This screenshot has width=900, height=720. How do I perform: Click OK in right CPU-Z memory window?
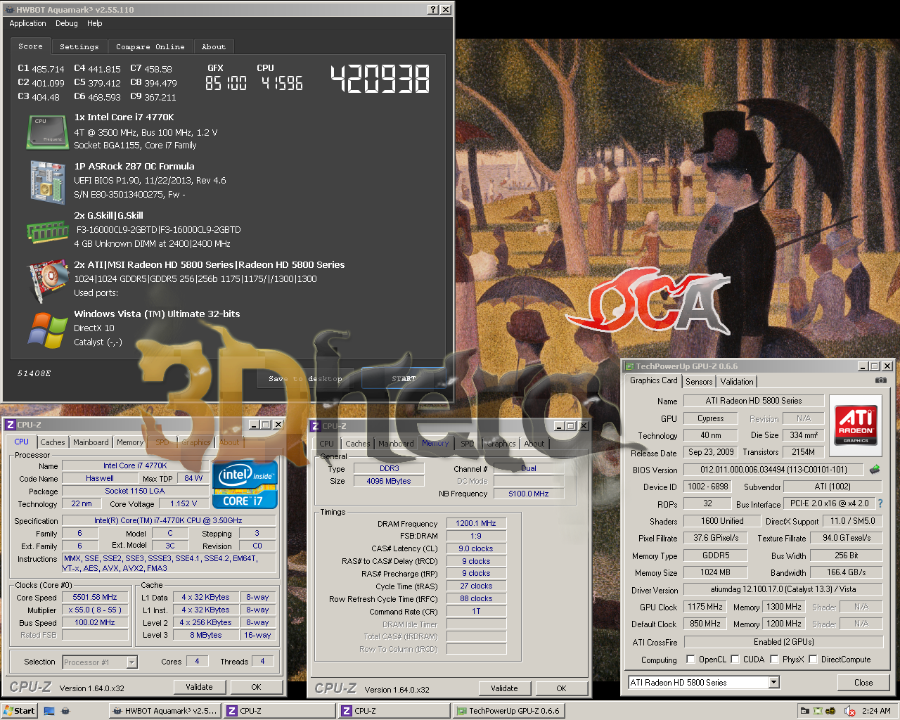[561, 688]
